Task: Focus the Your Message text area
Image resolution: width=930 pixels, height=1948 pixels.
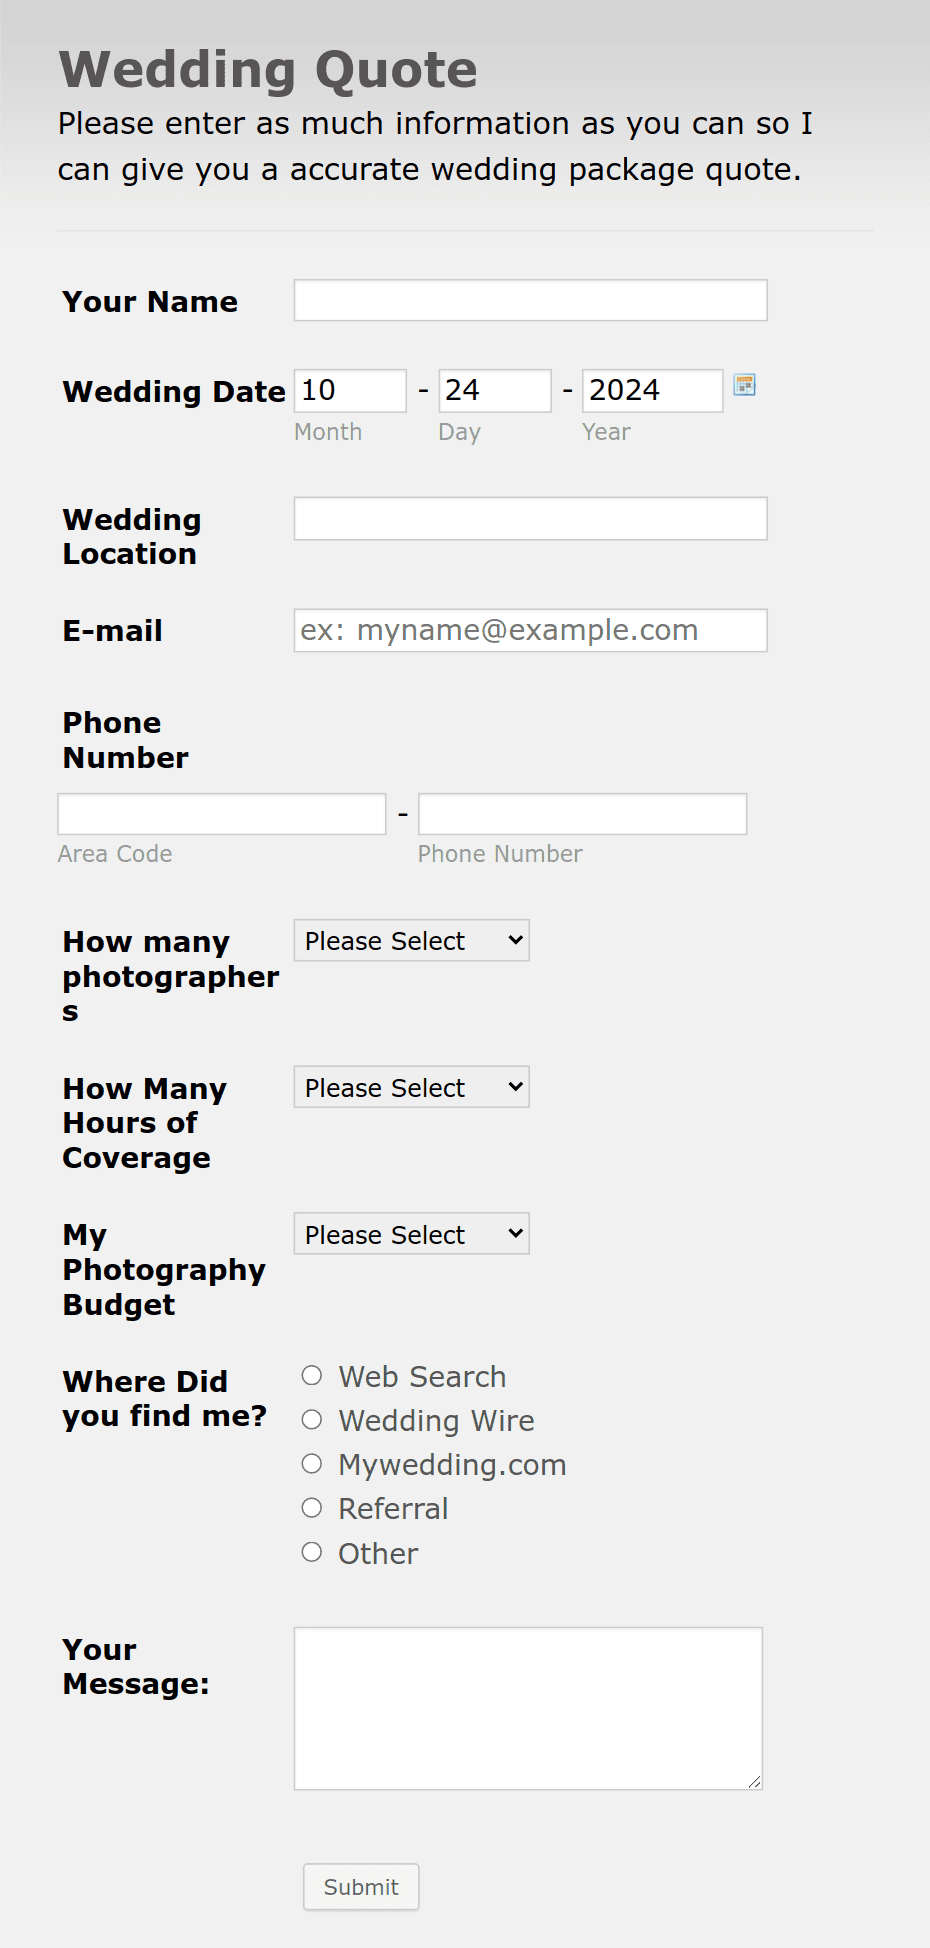Action: (x=528, y=1709)
